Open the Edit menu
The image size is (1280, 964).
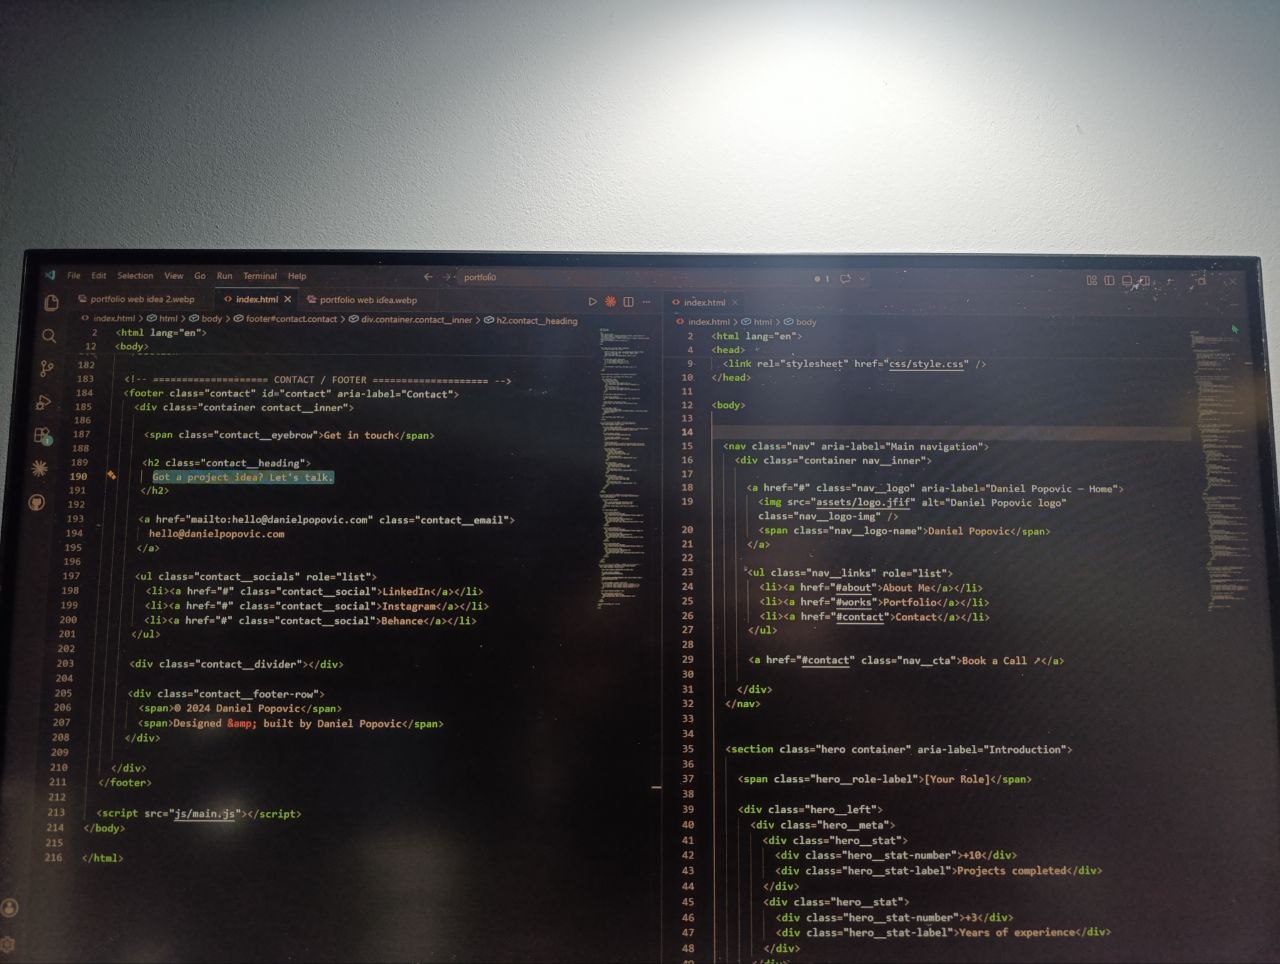coord(99,275)
